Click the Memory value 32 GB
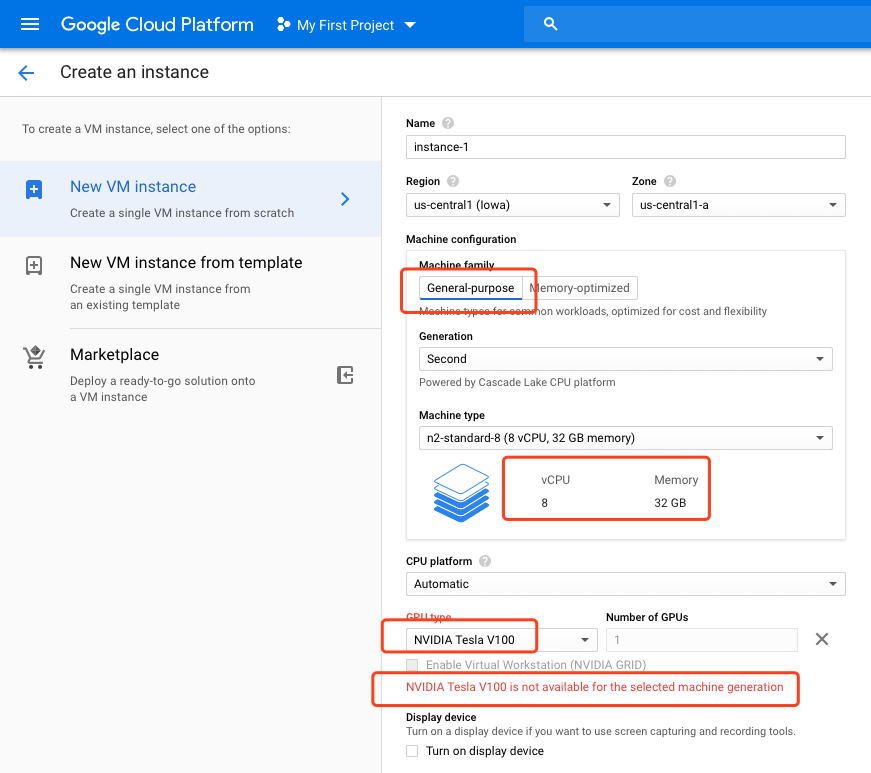Image resolution: width=871 pixels, height=773 pixels. point(670,503)
